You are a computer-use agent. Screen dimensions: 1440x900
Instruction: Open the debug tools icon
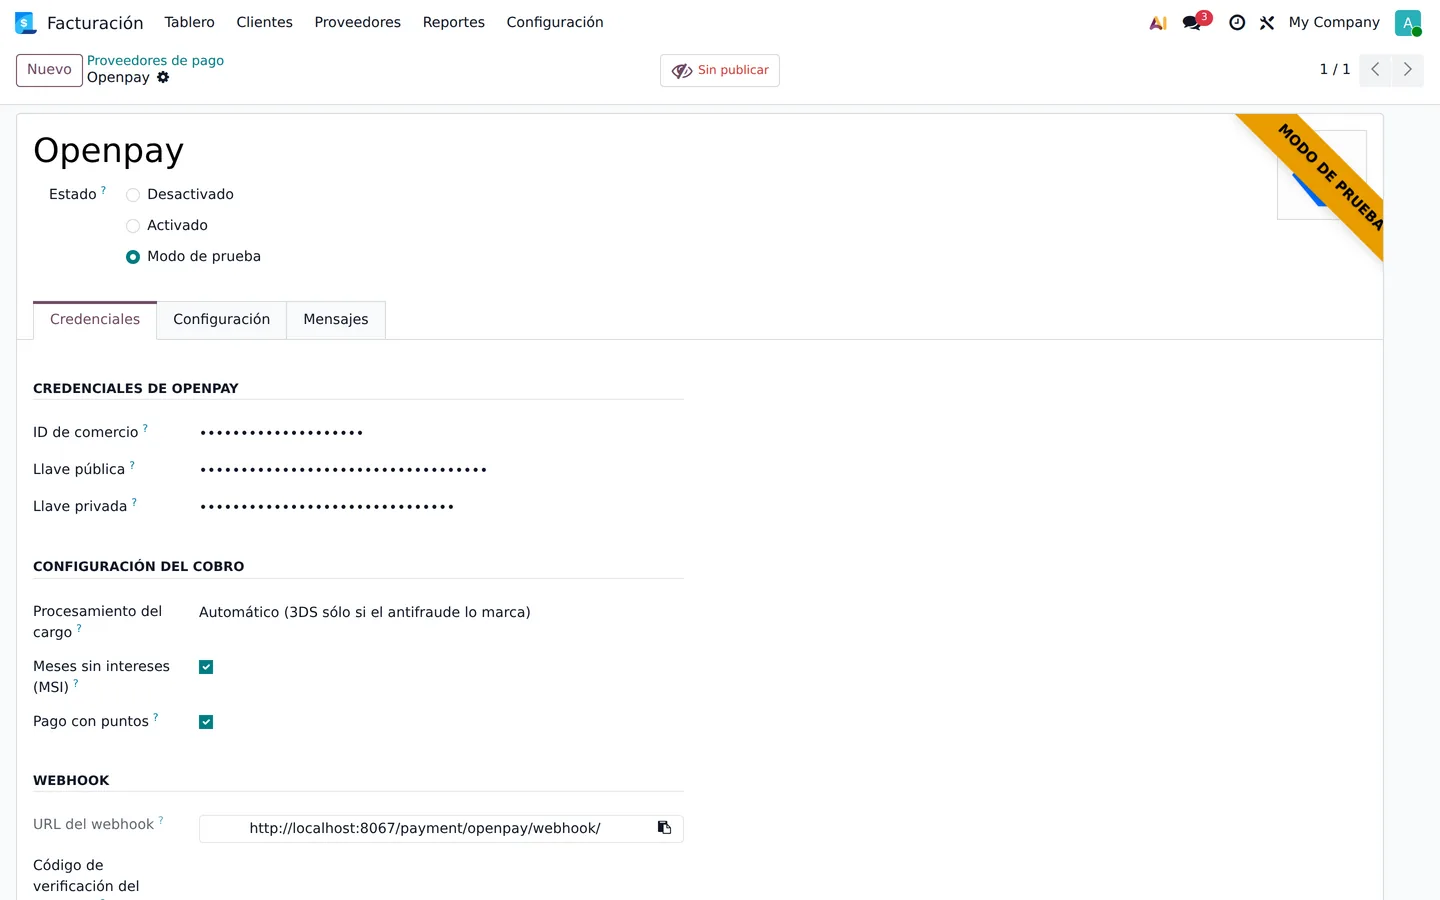pos(1267,22)
